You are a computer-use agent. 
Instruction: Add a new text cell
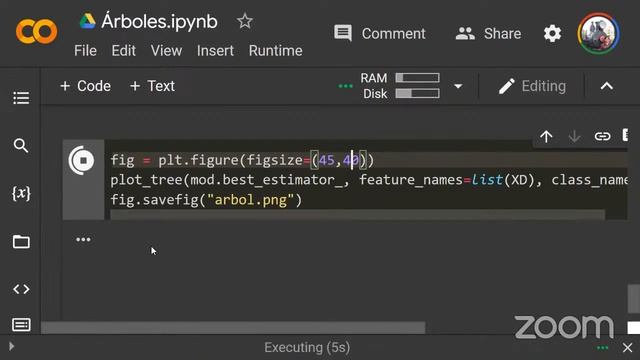tap(152, 86)
